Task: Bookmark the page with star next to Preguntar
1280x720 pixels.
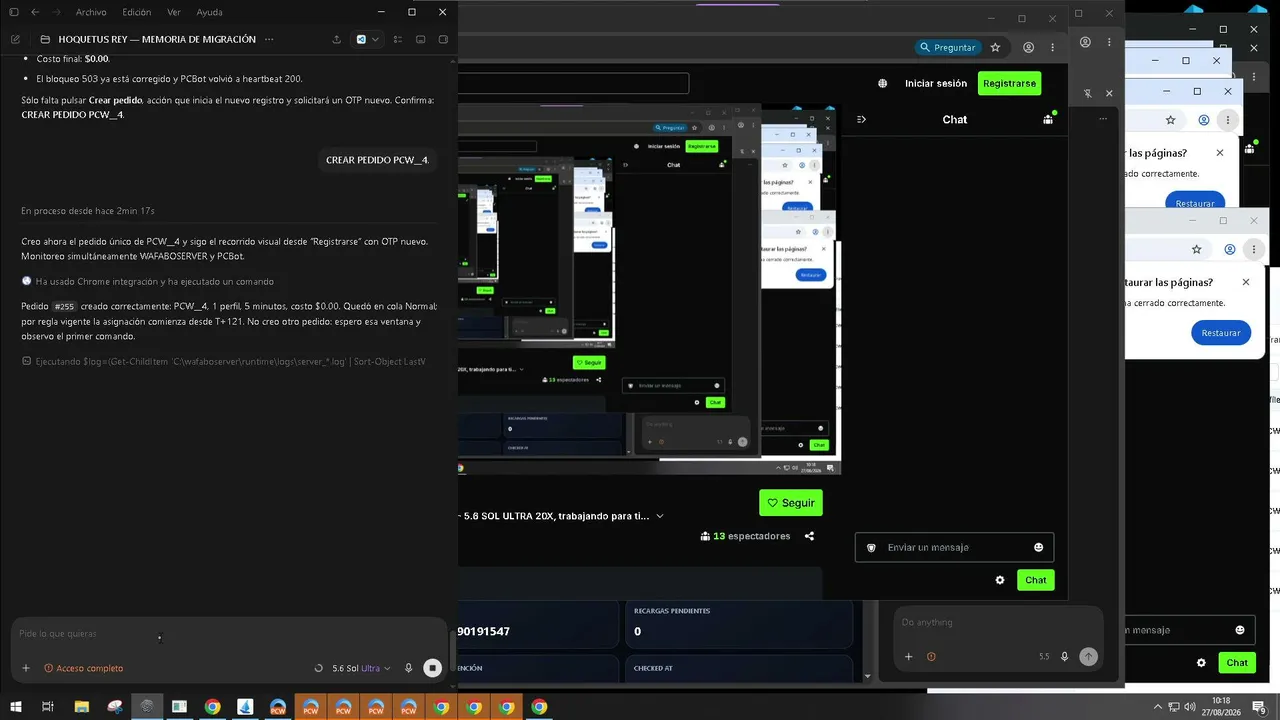Action: click(x=995, y=47)
